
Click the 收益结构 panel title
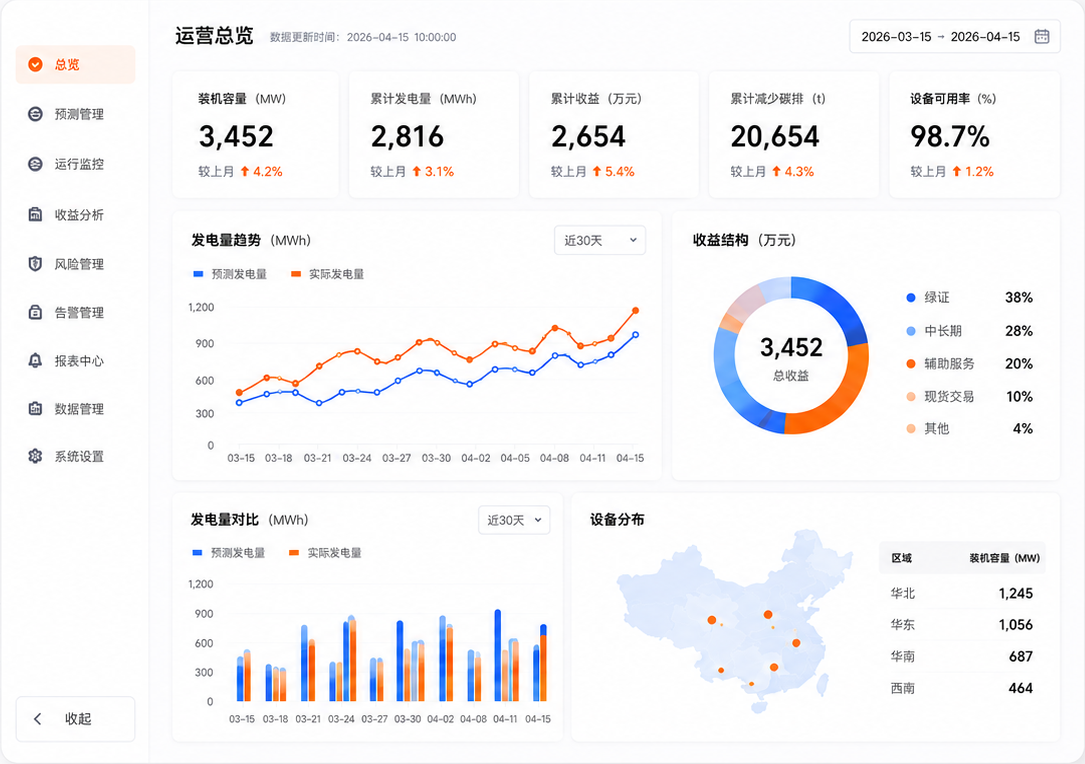point(745,240)
